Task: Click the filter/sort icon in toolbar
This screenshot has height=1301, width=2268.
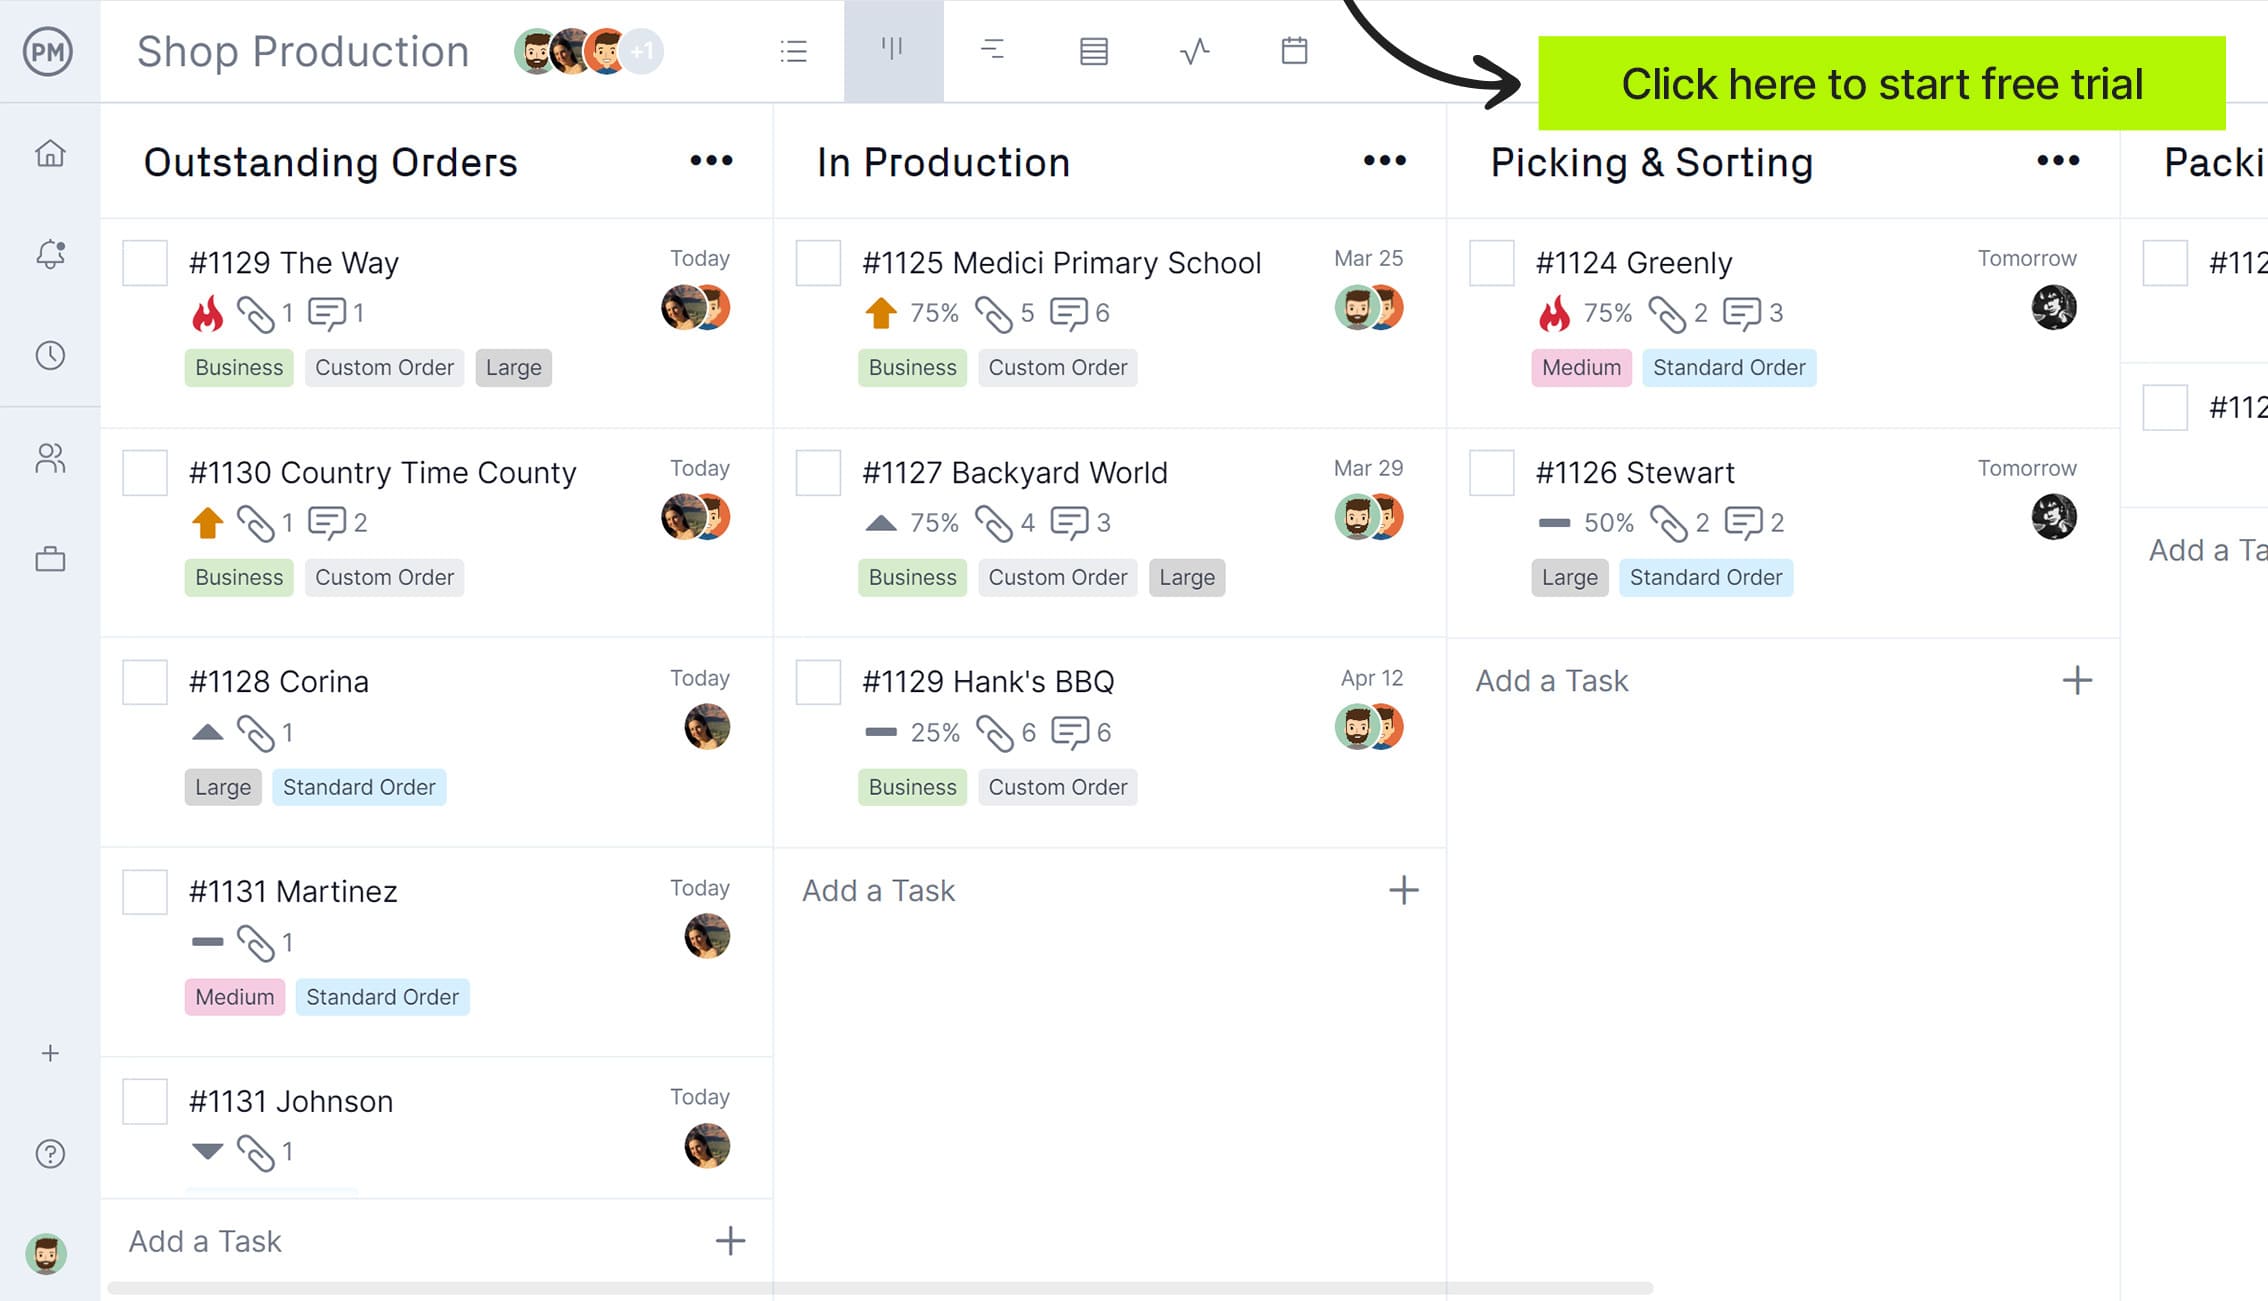Action: pos(994,50)
